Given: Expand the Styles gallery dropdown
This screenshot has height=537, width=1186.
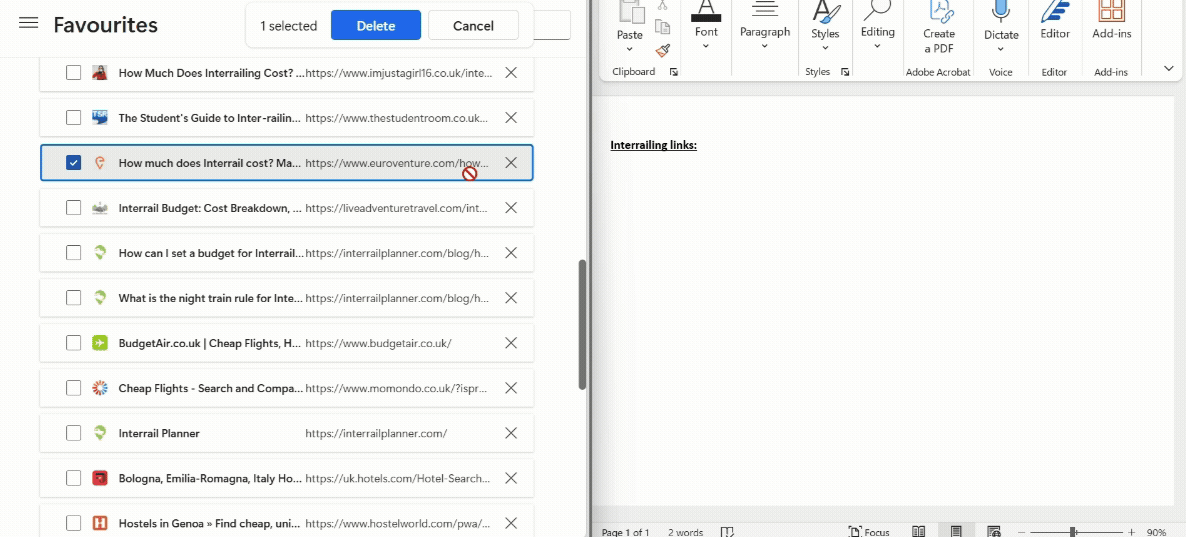Looking at the screenshot, I should [825, 48].
